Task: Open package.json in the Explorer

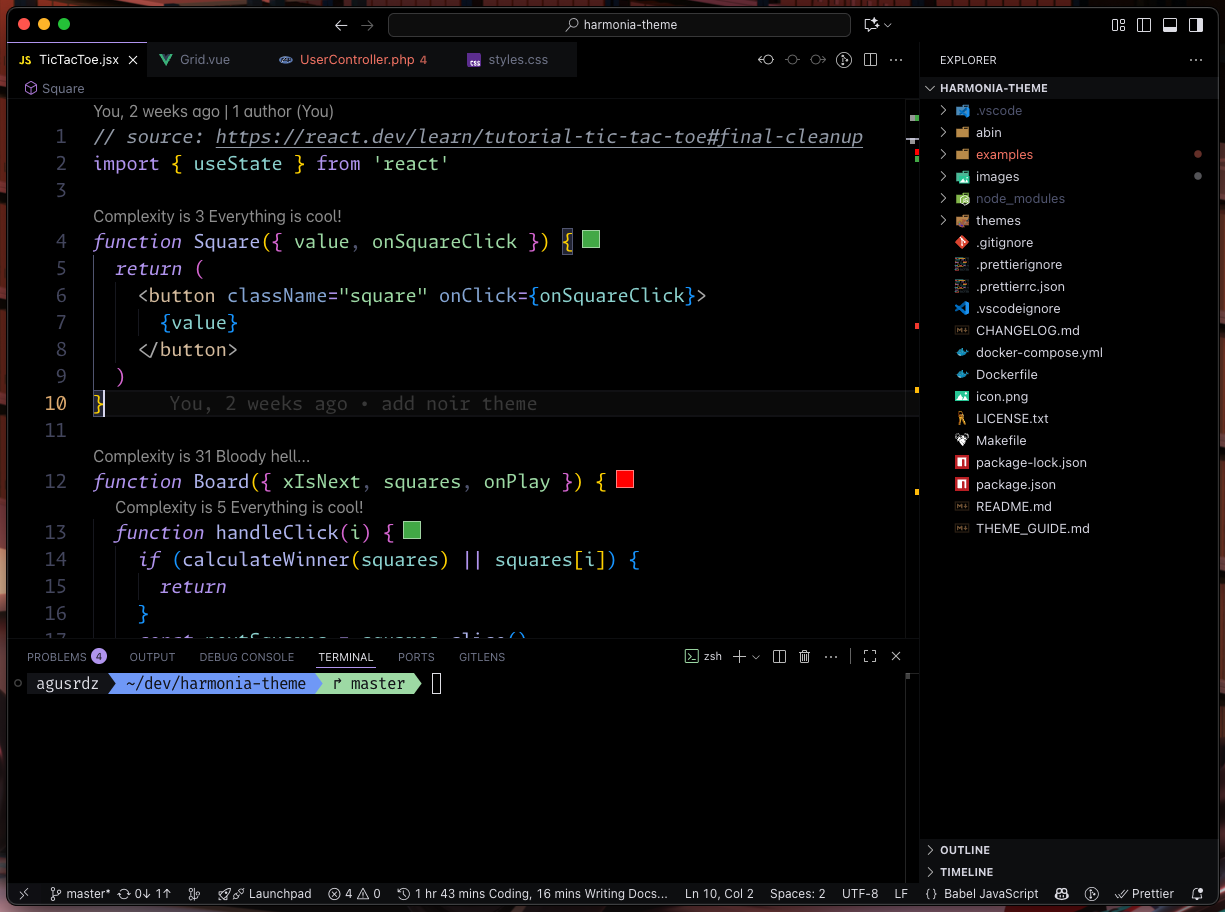Action: (x=1015, y=485)
